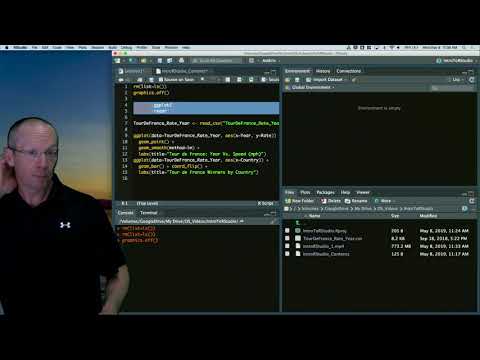Click the find magnifier icon in editor toolbar
Viewport: 480px width, 360px height.
coord(202,80)
